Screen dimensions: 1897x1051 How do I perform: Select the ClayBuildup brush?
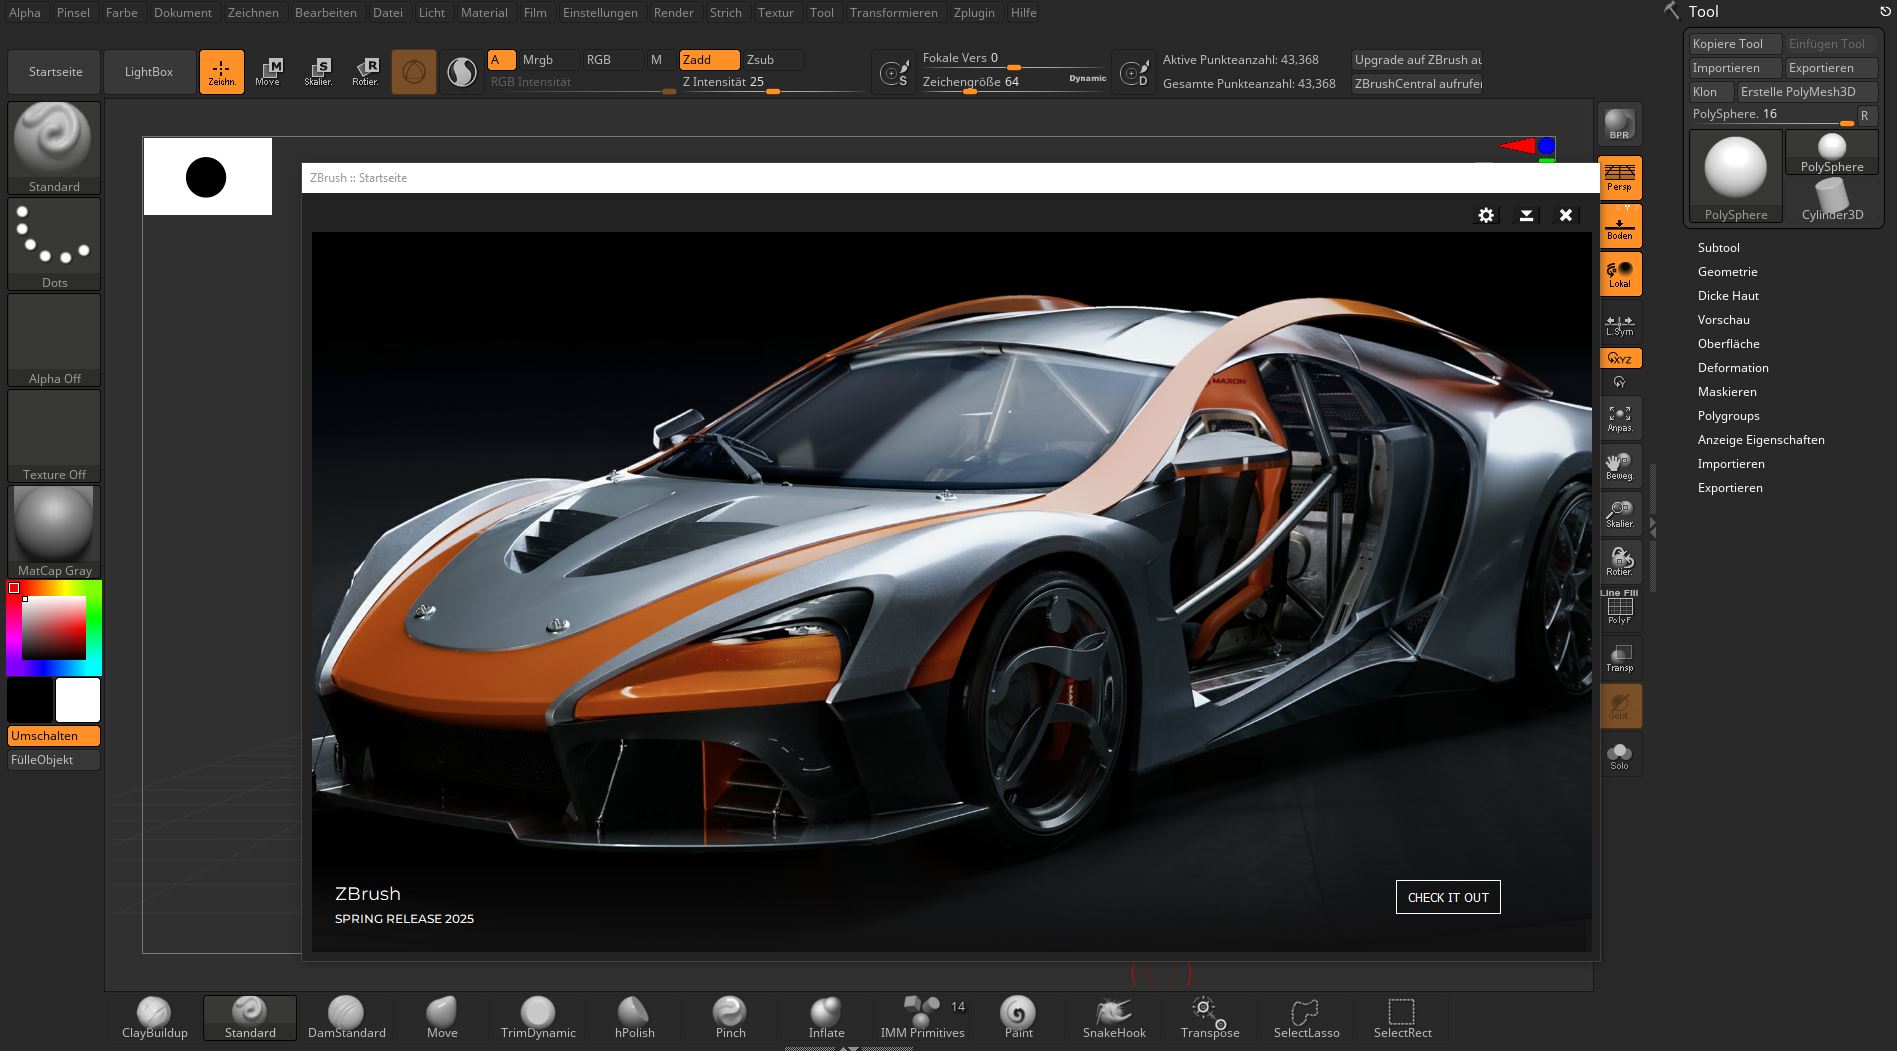[154, 1017]
